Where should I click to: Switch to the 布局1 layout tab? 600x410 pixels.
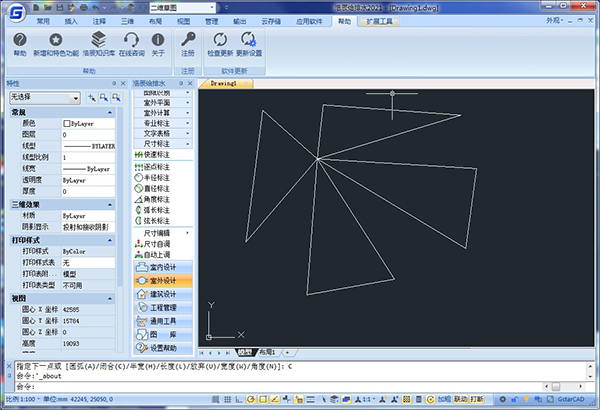pos(267,353)
